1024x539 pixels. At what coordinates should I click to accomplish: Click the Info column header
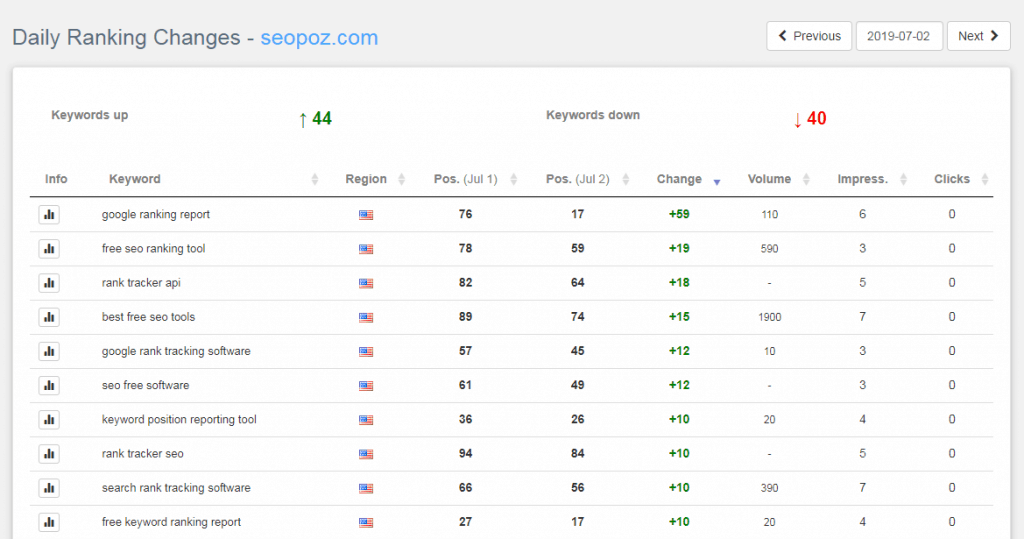[56, 179]
